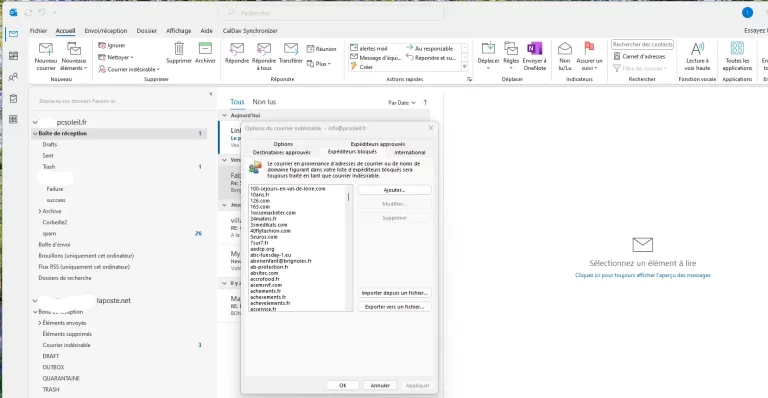Image resolution: width=768 pixels, height=398 pixels.
Task: Open the Par Date sort dropdown
Action: click(x=402, y=103)
